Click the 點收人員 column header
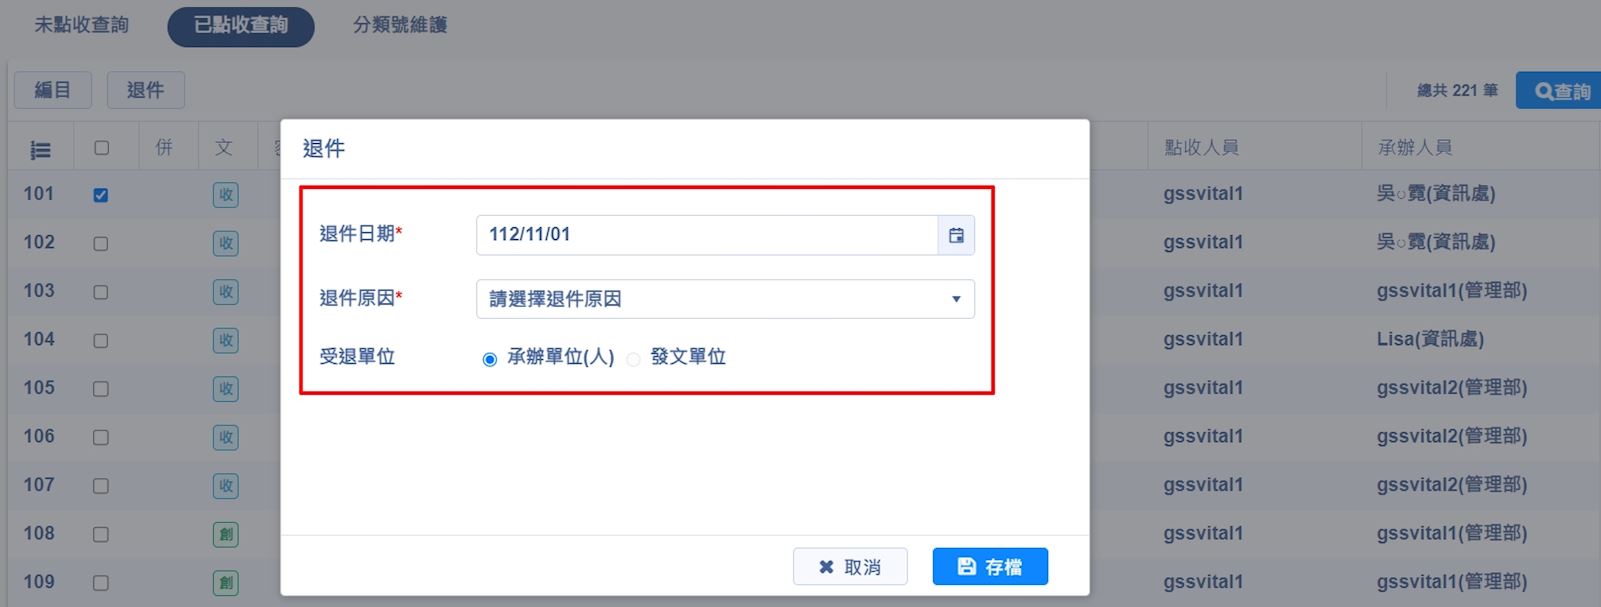The height and width of the screenshot is (607, 1601). [1201, 148]
